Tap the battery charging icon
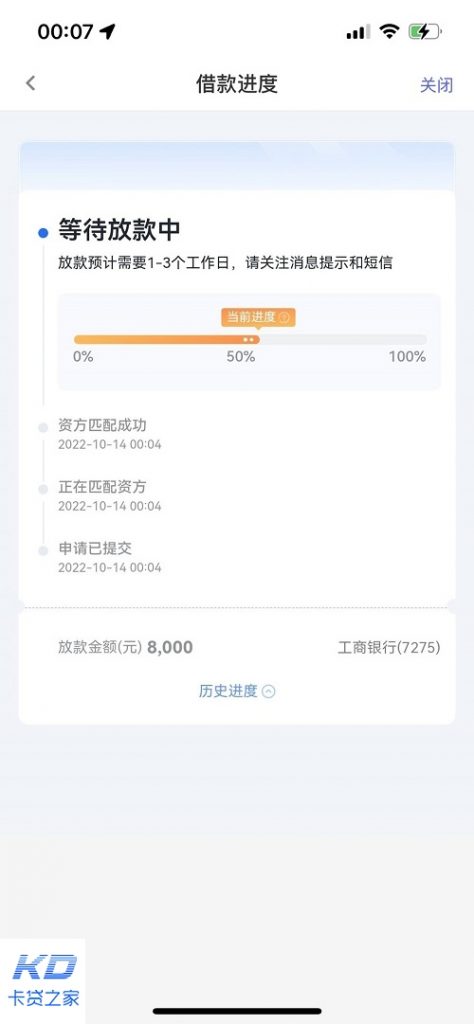 point(424,31)
